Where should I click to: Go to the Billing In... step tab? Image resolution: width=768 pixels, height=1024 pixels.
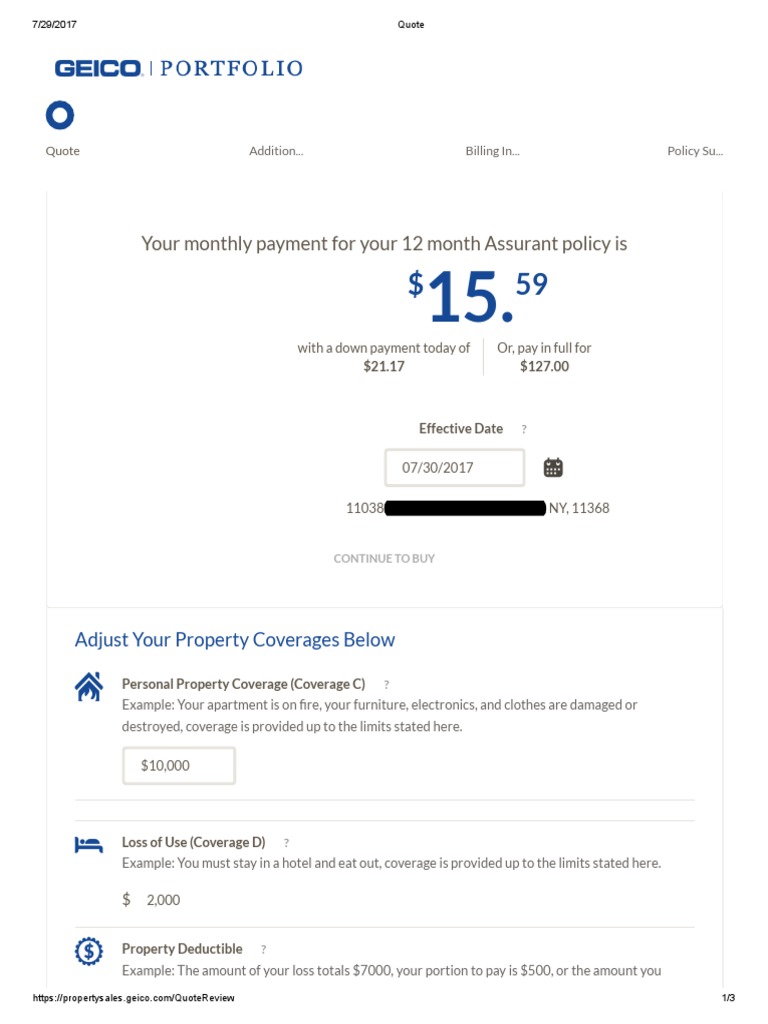[x=492, y=151]
